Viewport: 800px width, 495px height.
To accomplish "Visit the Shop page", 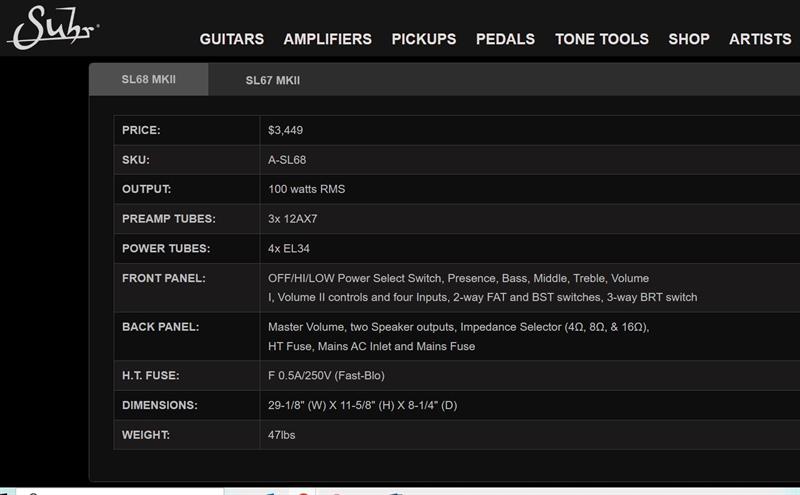I will tap(689, 39).
